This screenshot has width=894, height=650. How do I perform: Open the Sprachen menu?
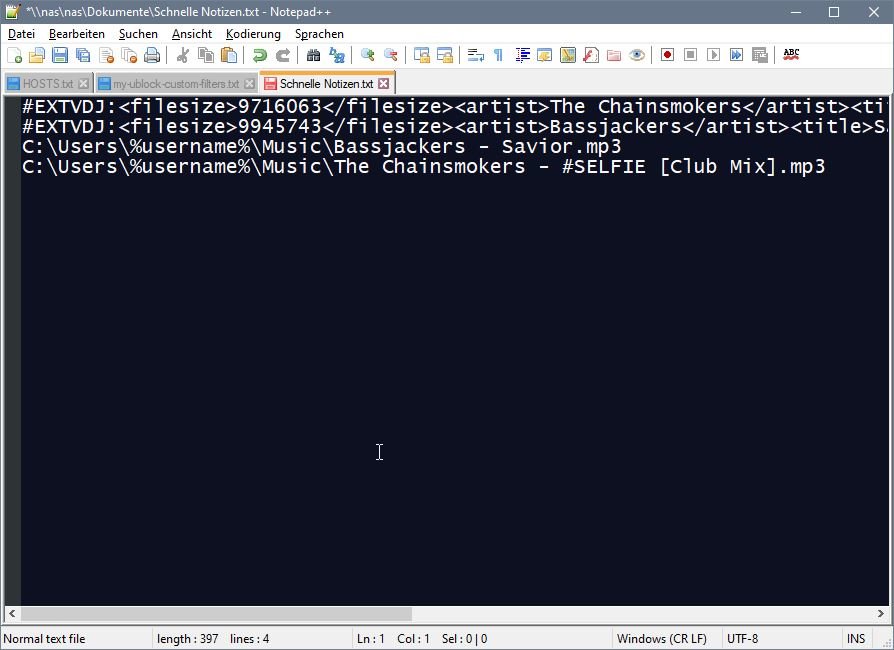[319, 34]
